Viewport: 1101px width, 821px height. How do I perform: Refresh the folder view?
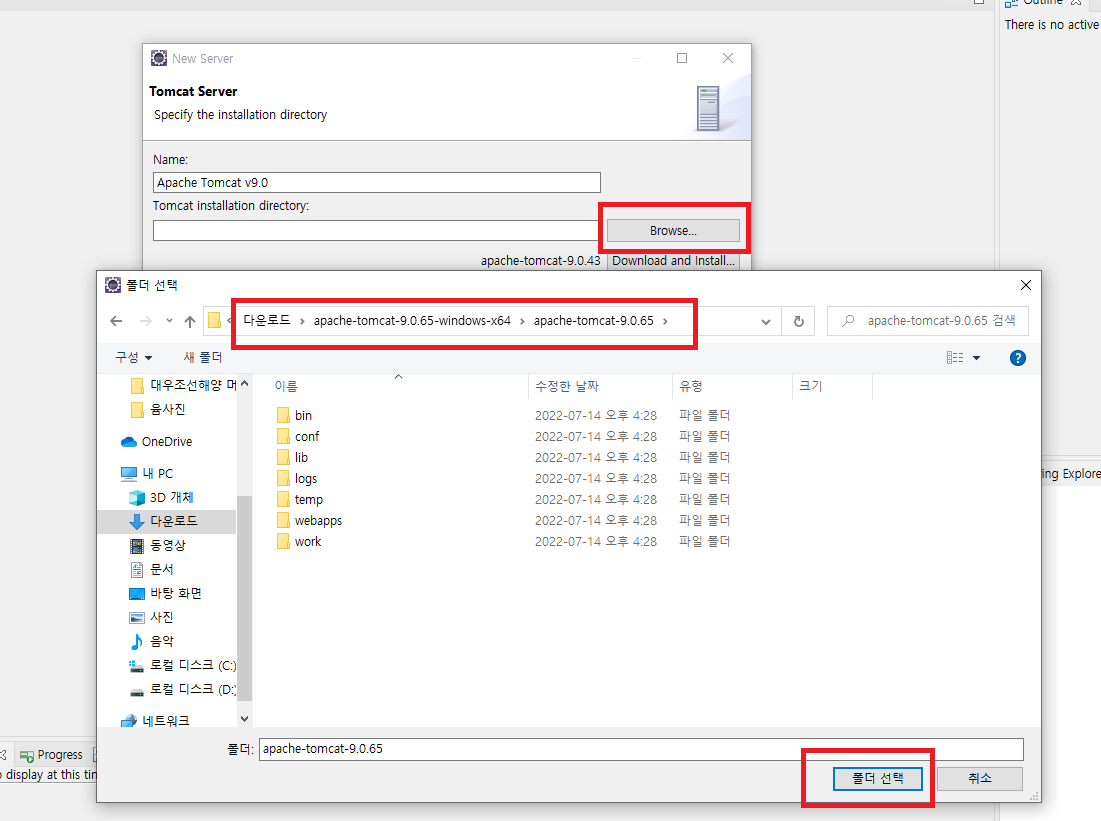[x=798, y=322]
